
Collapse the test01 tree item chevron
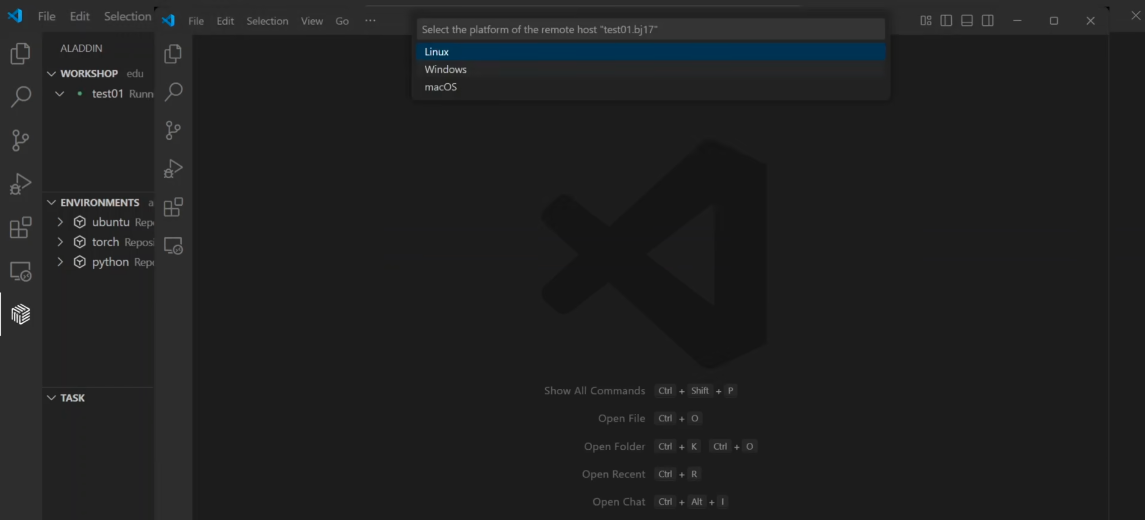point(61,93)
